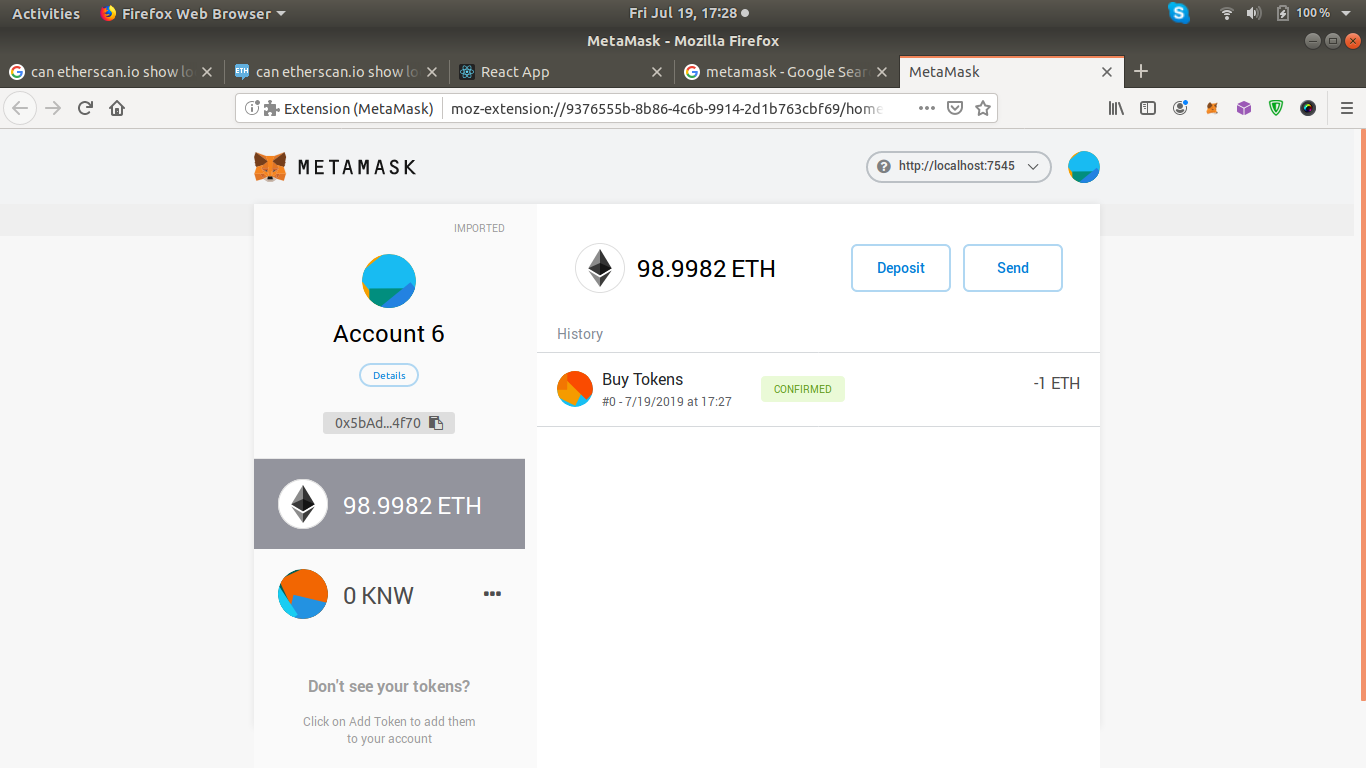Open account Details
This screenshot has width=1366, height=768.
pyautogui.click(x=388, y=374)
